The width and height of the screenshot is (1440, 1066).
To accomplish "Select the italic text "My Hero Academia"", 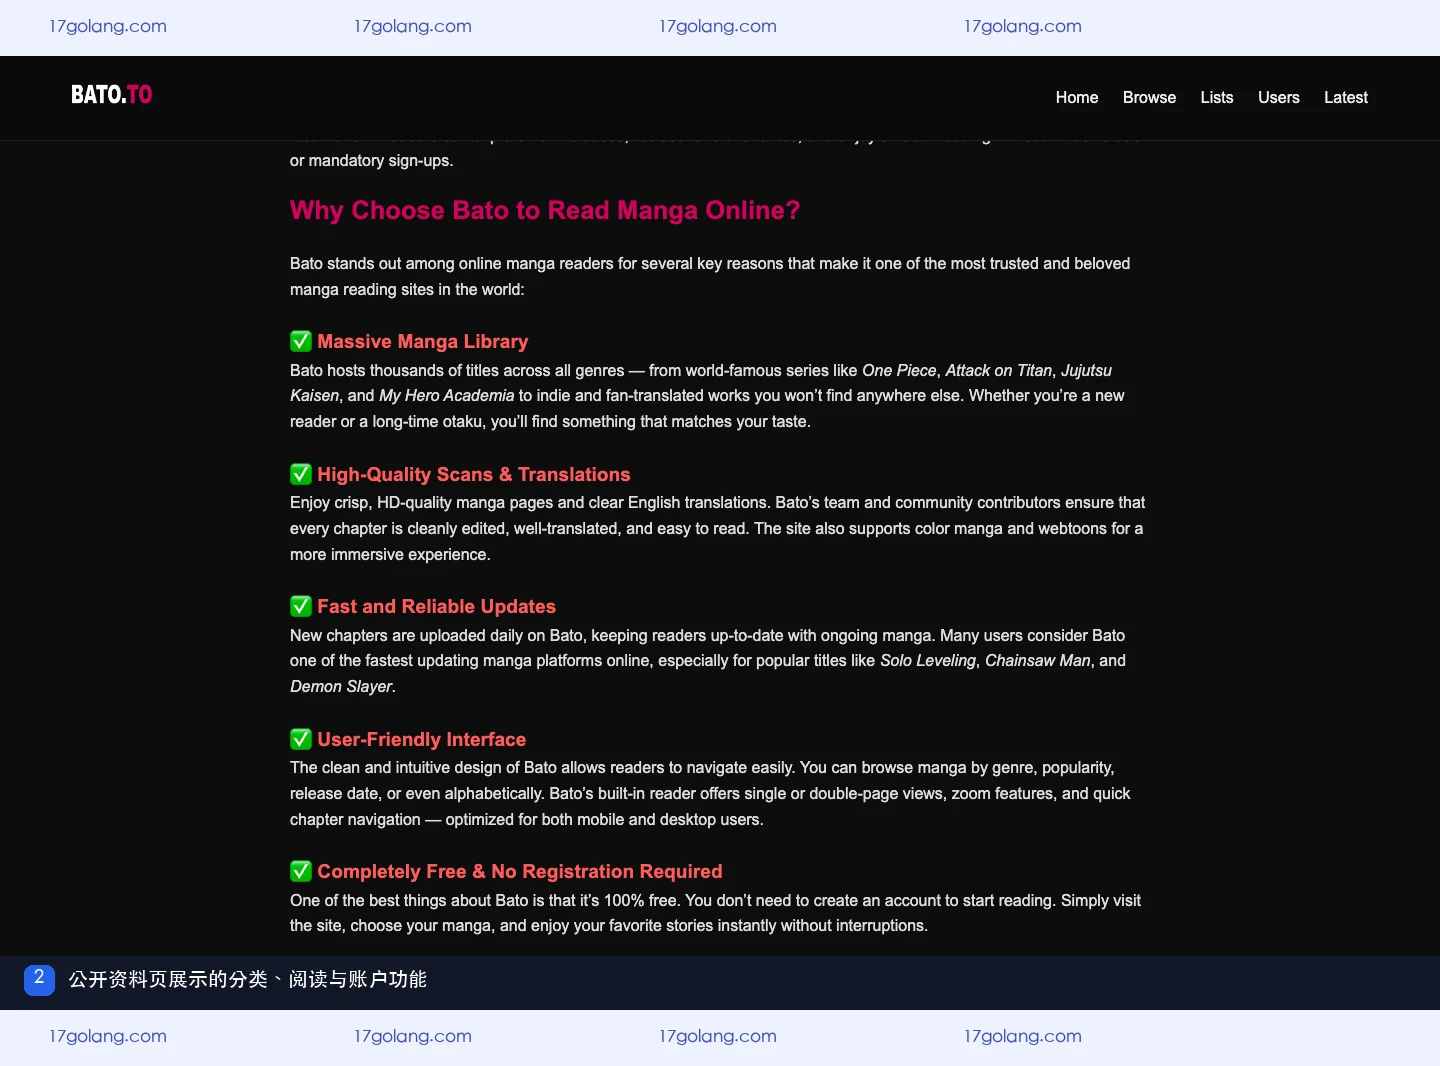I will [x=447, y=396].
